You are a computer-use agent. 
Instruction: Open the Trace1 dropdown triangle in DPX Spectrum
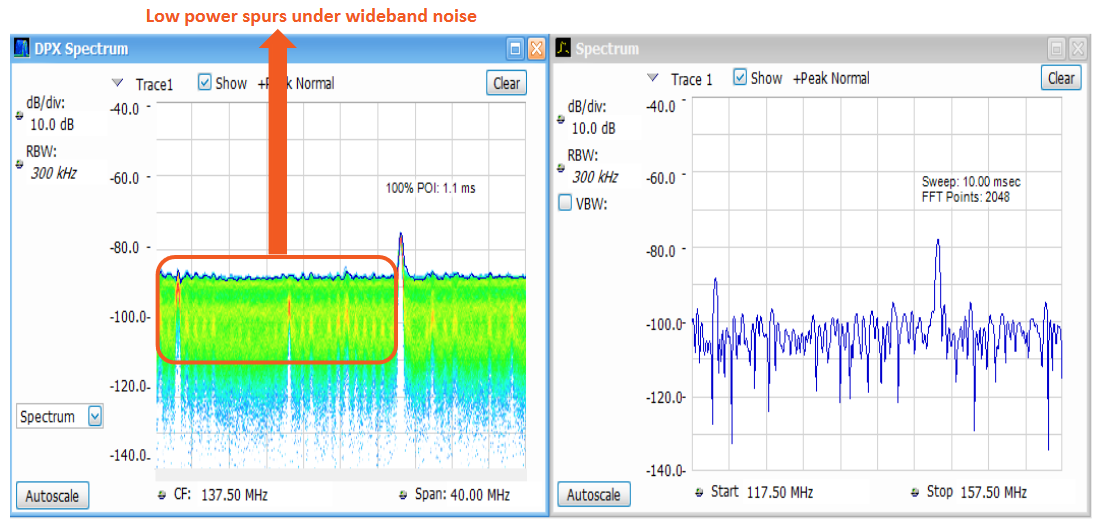click(x=118, y=83)
